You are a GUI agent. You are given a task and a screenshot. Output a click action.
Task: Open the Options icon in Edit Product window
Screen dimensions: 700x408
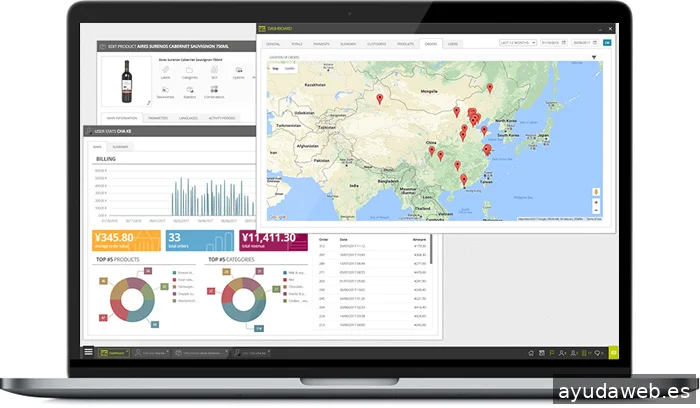[x=238, y=72]
